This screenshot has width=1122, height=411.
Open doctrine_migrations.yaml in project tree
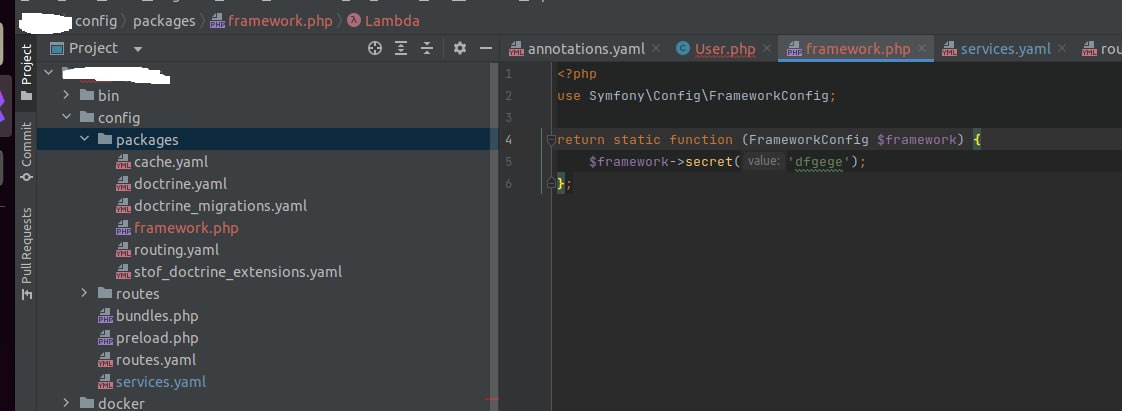coord(220,206)
